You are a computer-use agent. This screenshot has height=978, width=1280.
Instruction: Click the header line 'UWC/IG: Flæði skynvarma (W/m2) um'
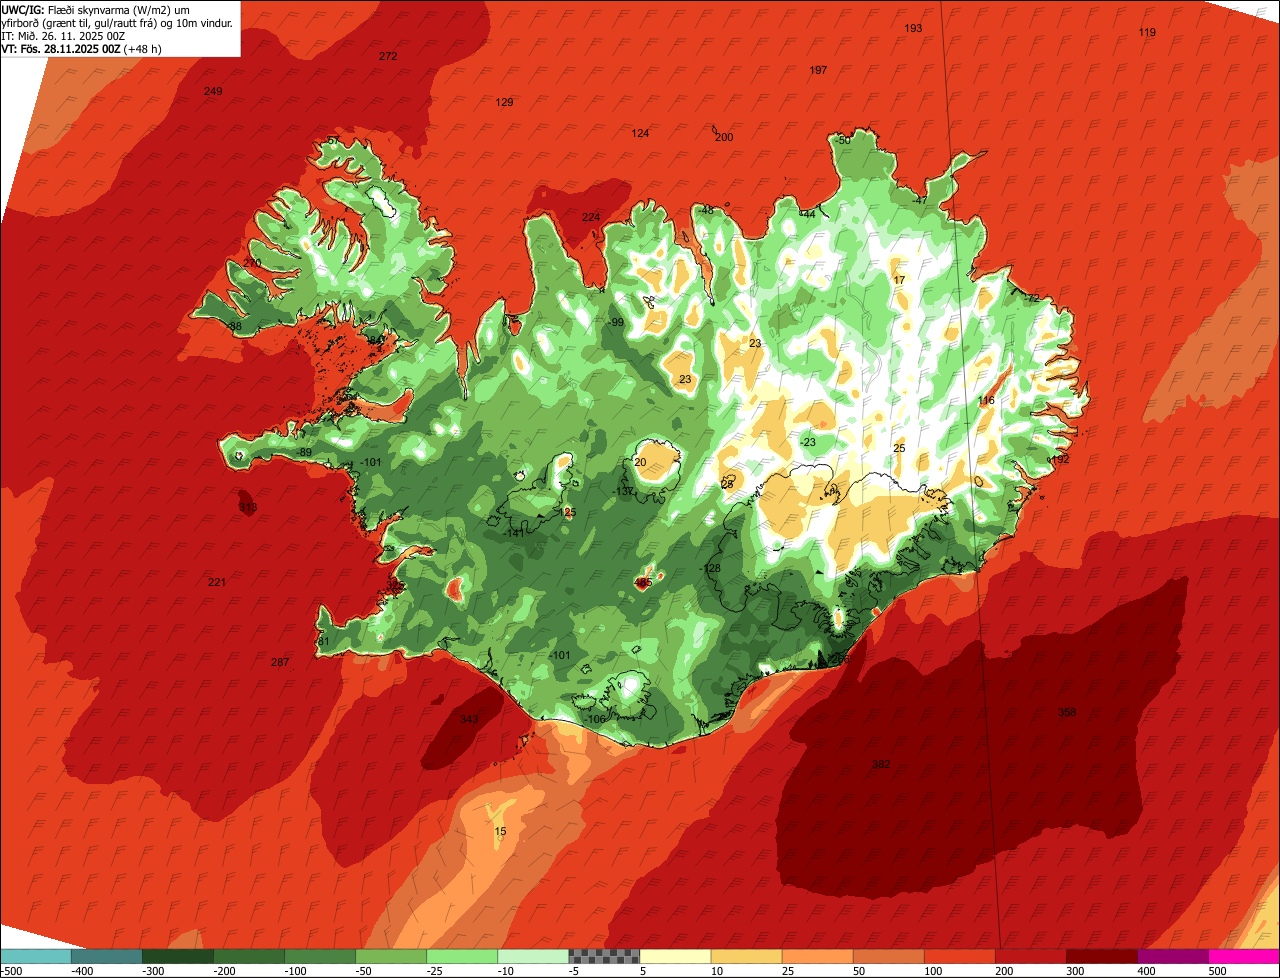97,9
